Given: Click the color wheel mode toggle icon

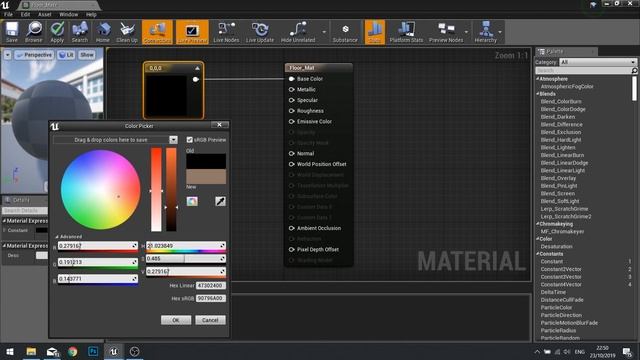Looking at the screenshot, I should (192, 201).
